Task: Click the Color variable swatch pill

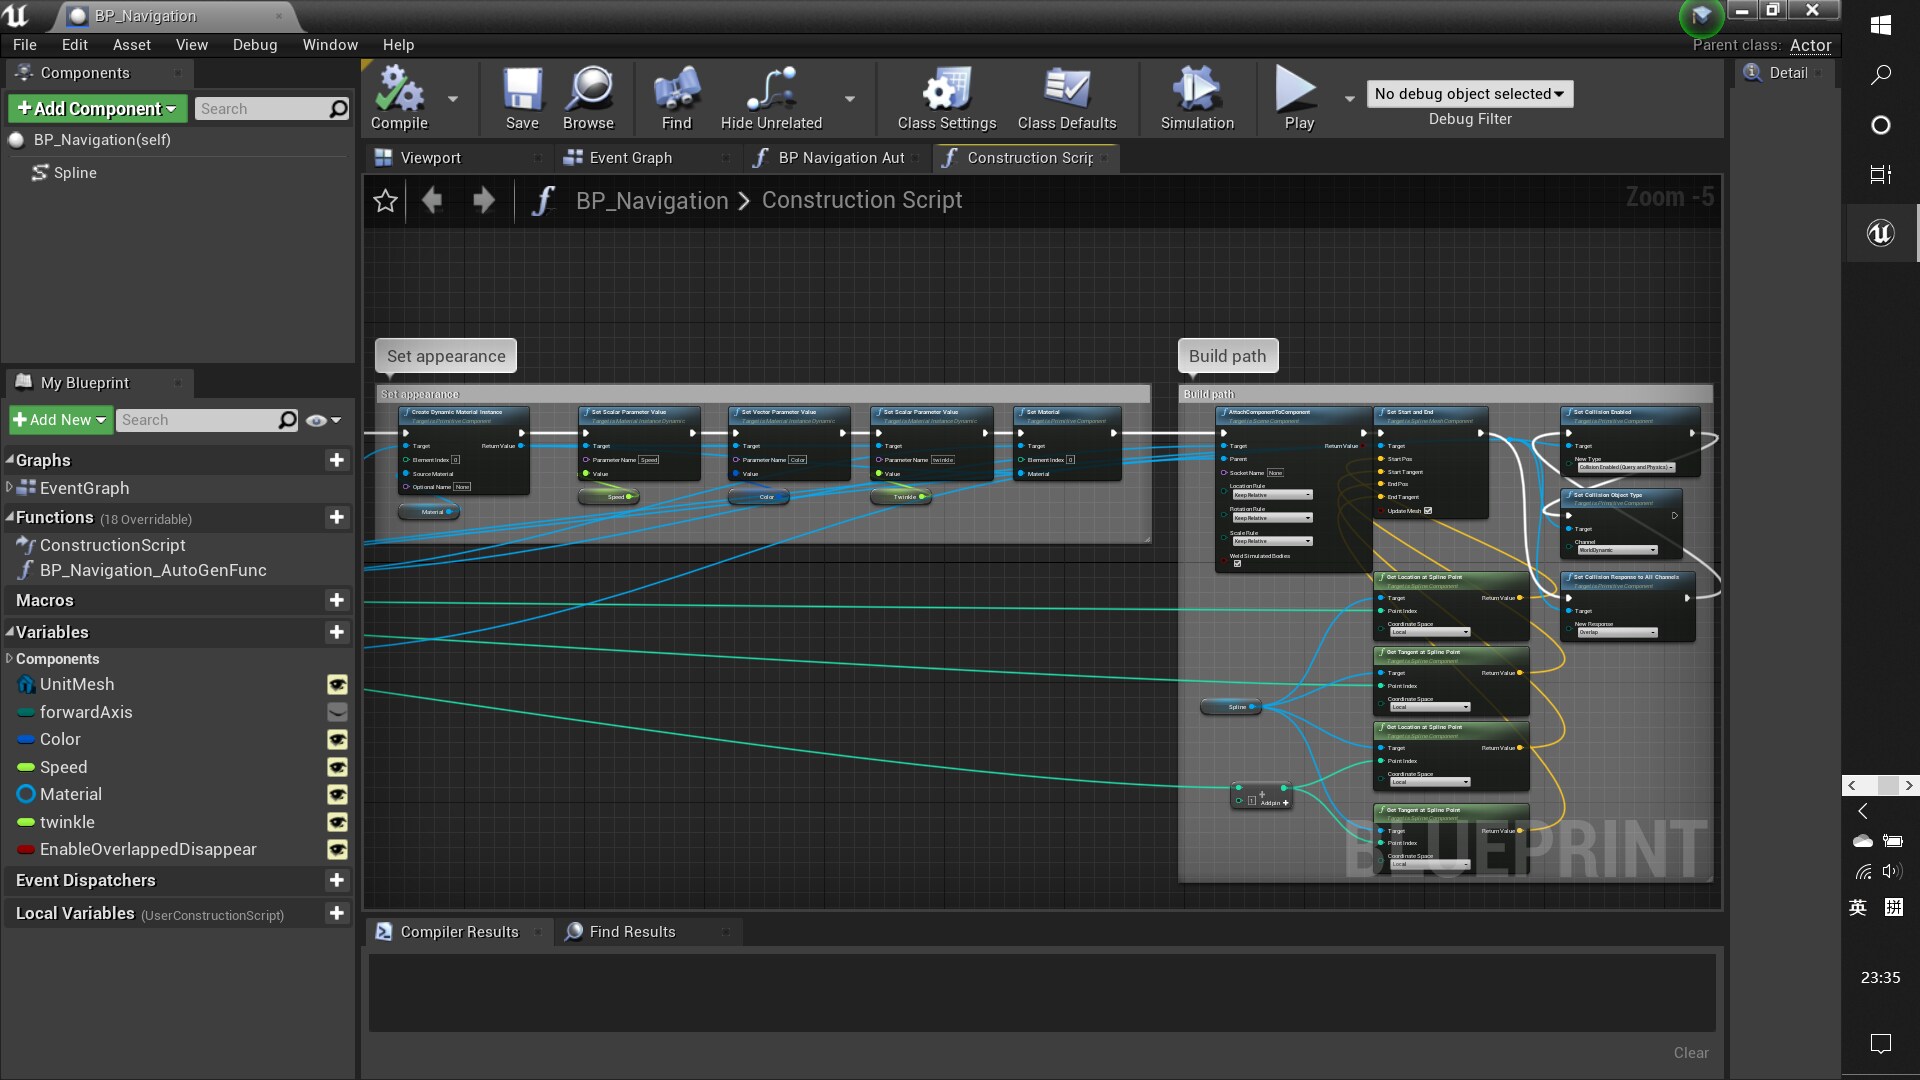Action: pyautogui.click(x=26, y=740)
